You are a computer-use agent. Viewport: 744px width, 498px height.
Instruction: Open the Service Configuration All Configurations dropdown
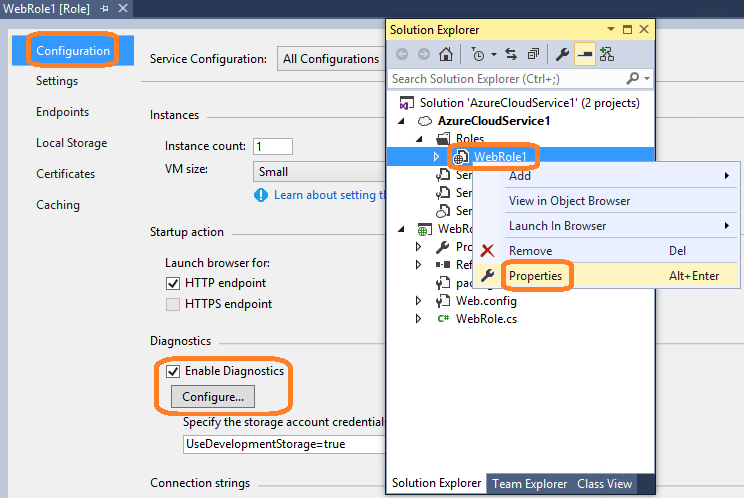point(331,59)
